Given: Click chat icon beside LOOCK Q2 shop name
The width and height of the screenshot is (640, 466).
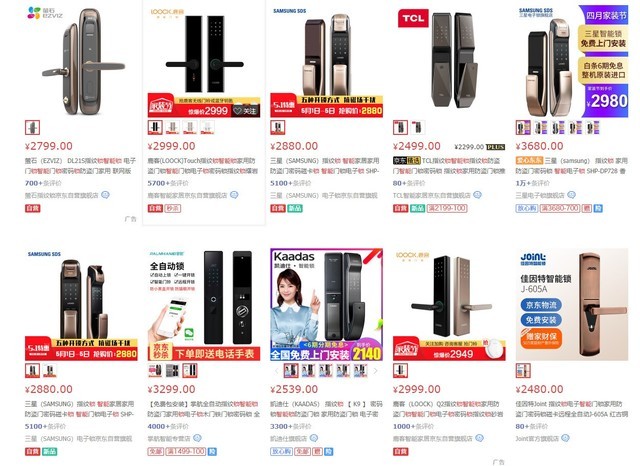Looking at the screenshot, I should (480, 438).
